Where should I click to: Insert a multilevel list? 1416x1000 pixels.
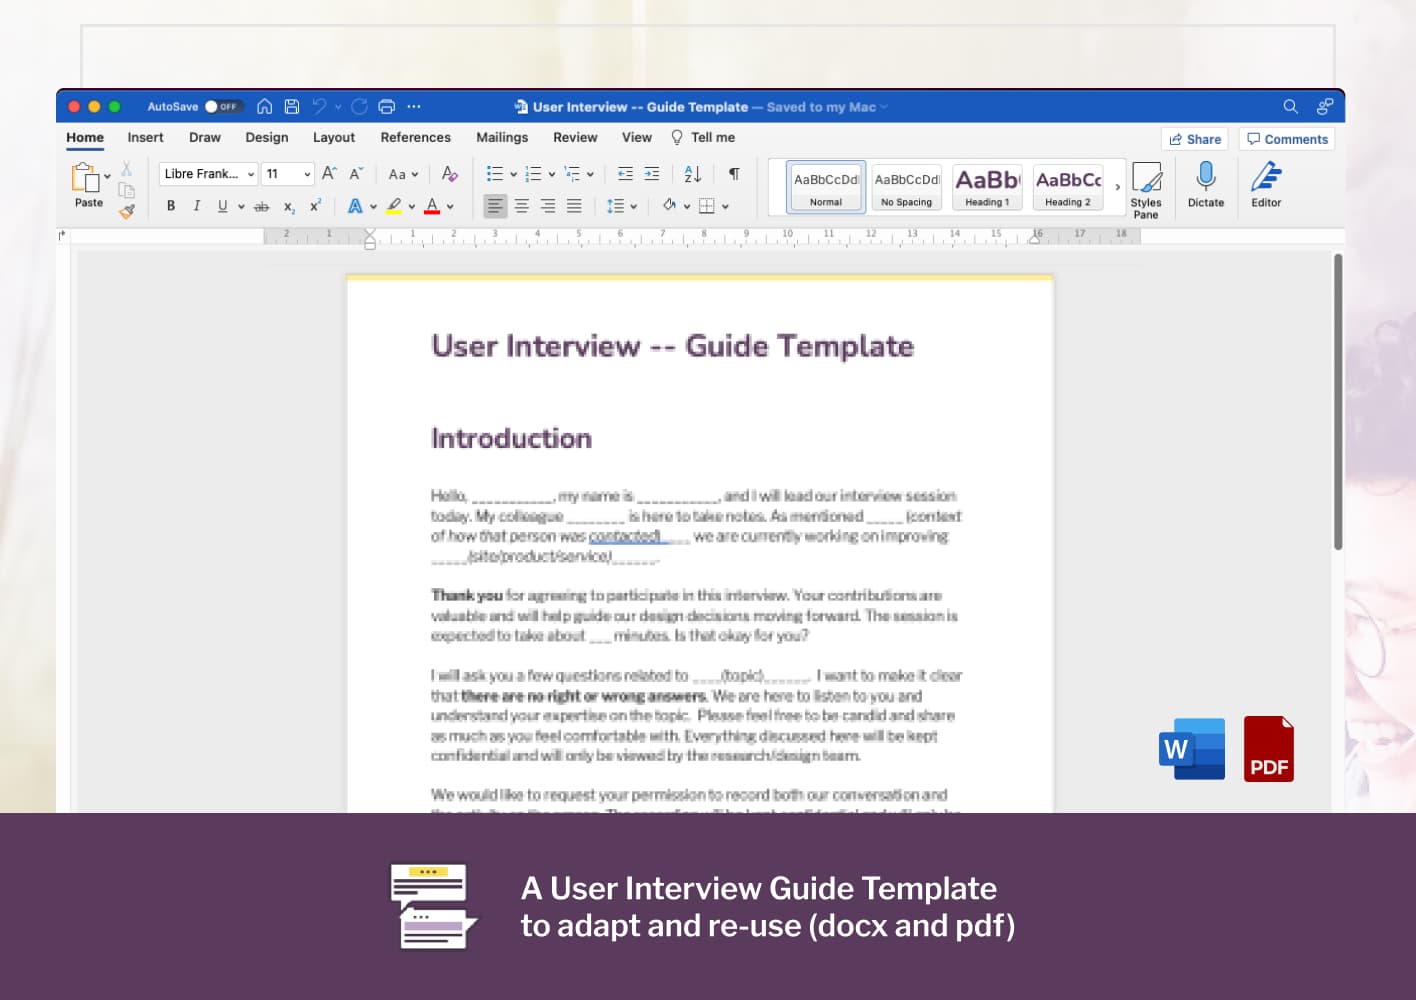coord(572,174)
